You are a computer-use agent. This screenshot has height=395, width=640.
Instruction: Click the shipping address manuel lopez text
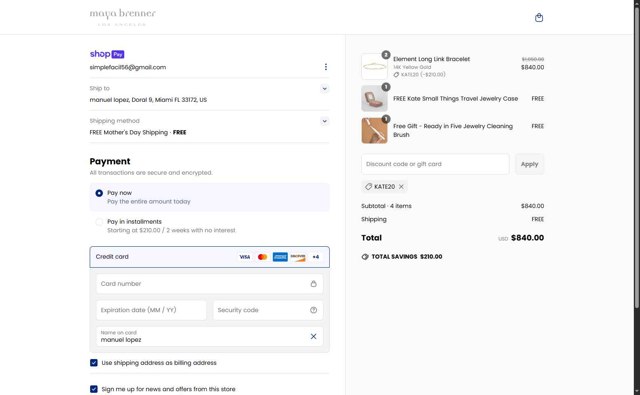tap(148, 100)
